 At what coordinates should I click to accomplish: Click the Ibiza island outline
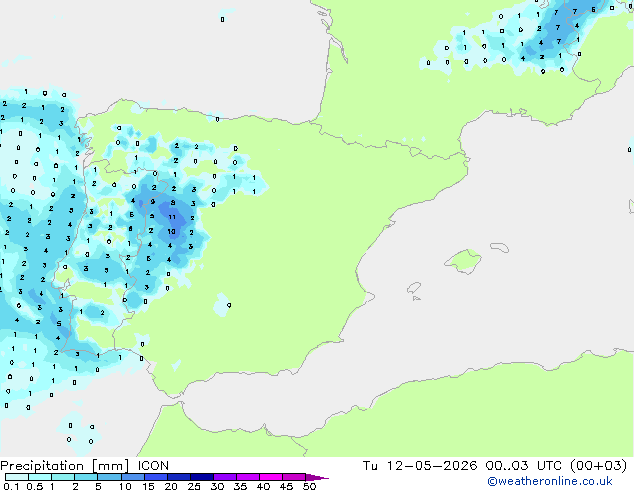[414, 288]
